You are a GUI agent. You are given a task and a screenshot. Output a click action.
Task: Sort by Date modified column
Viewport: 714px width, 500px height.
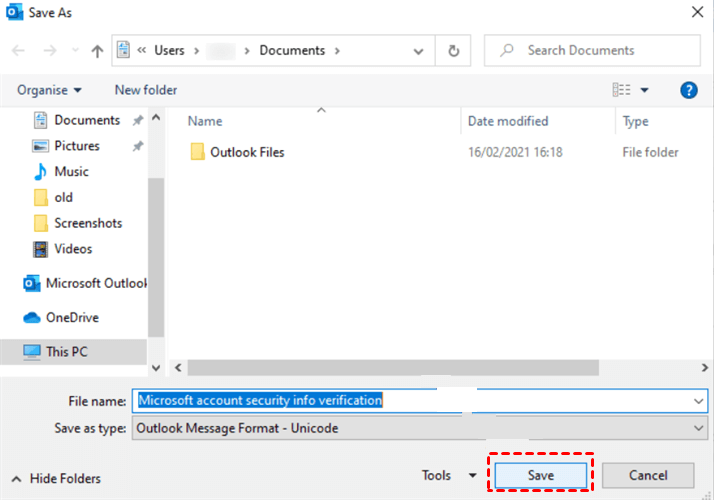tap(508, 121)
